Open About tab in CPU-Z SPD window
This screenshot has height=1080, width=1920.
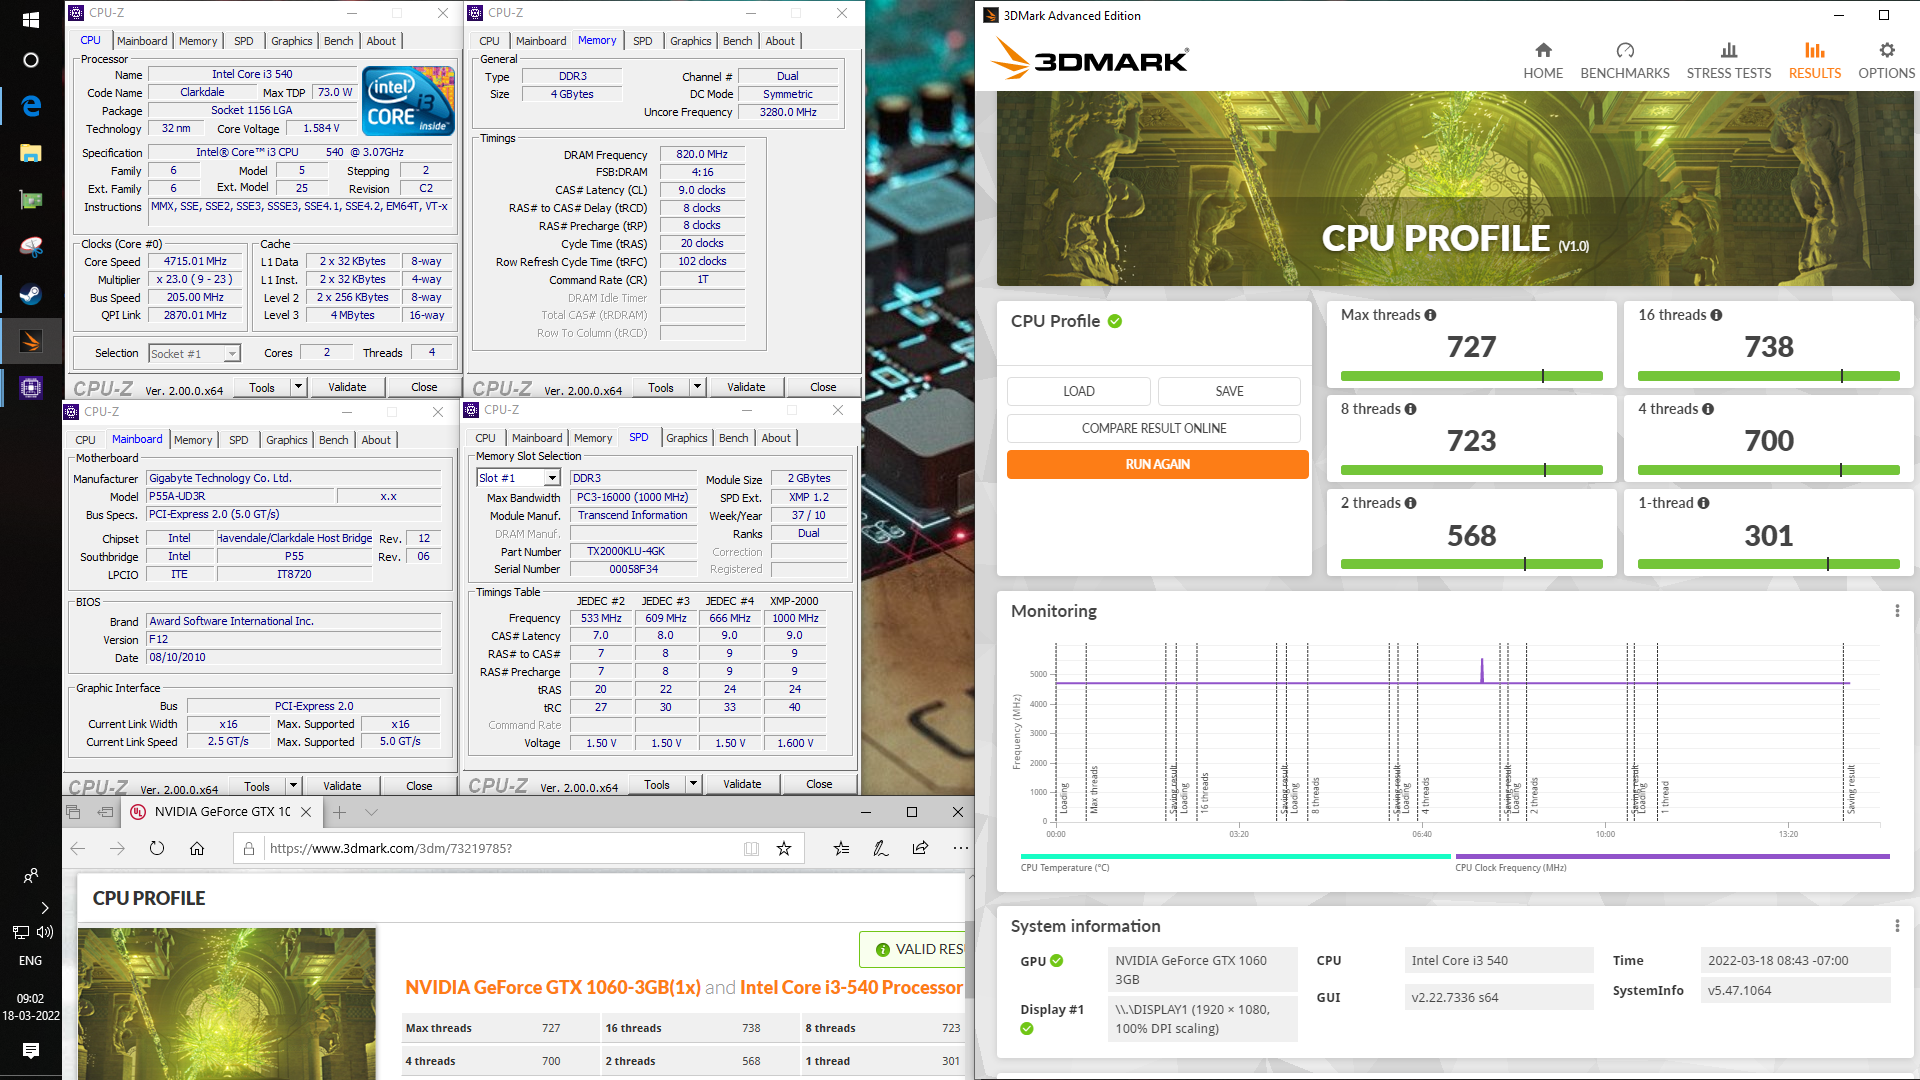pos(776,438)
